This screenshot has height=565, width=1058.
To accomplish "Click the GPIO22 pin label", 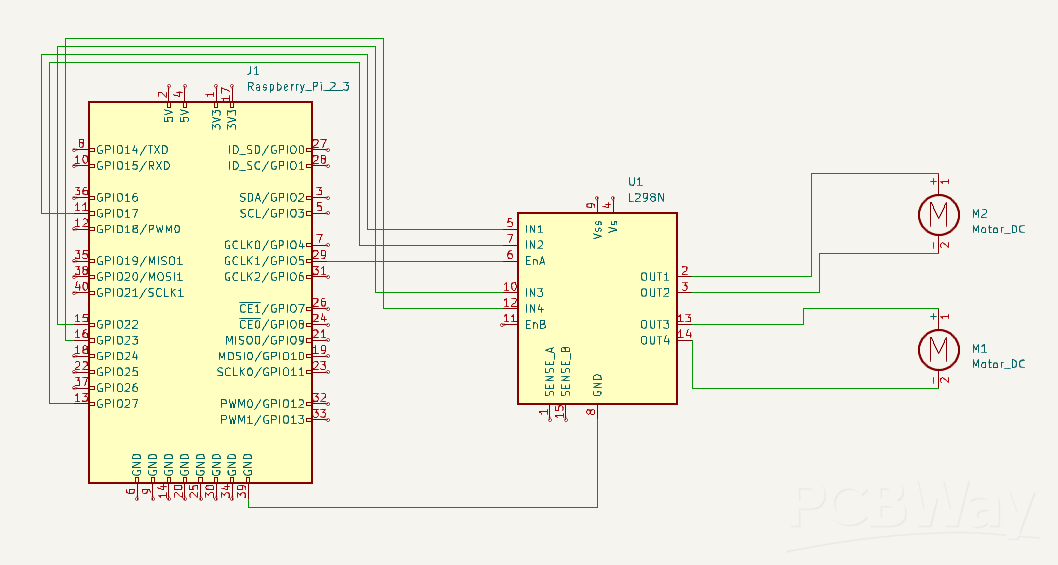I will tap(117, 325).
